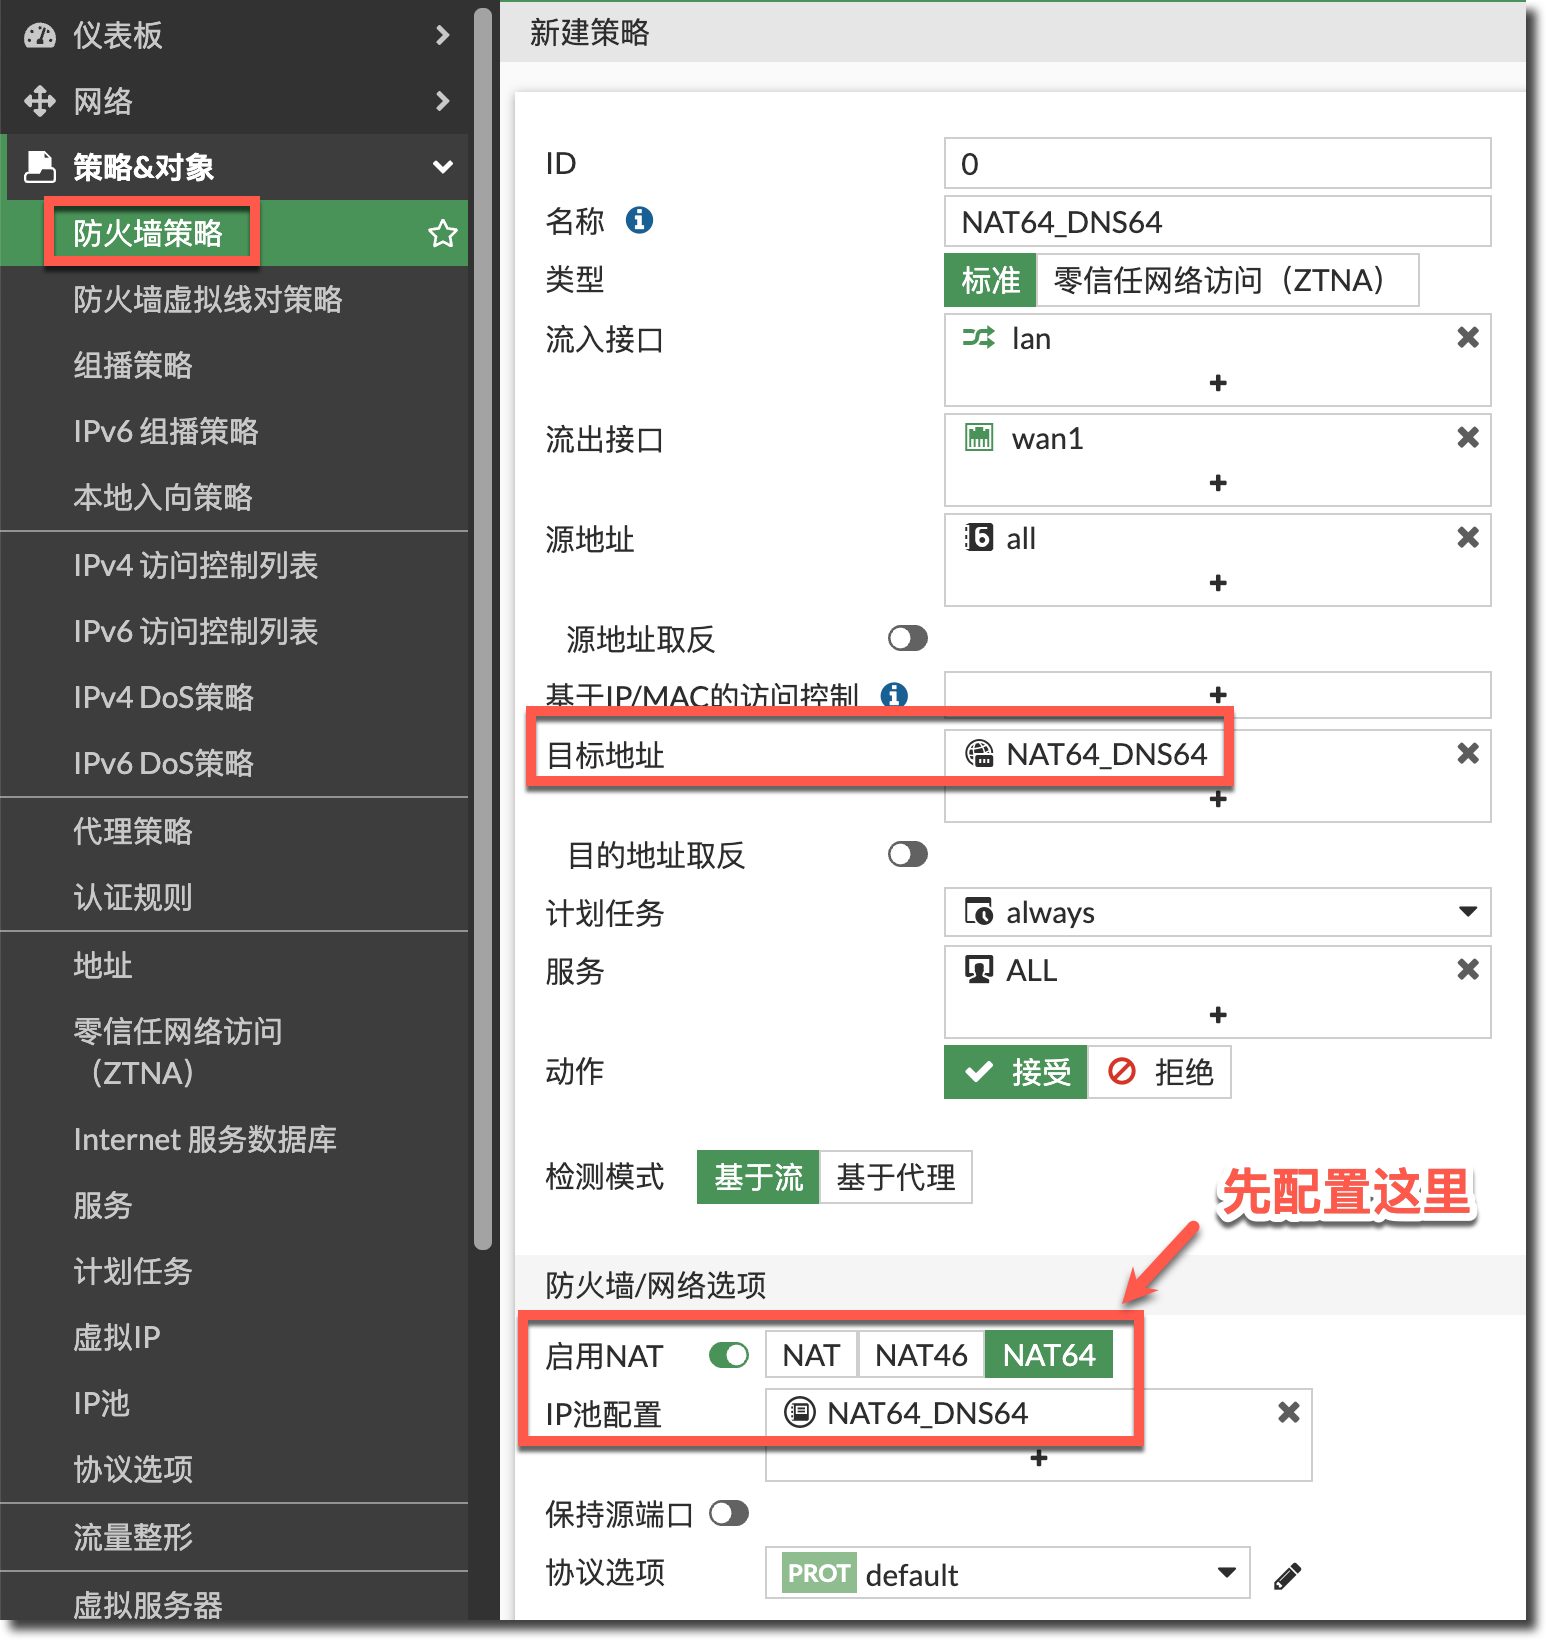
Task: Add an entry to 源地址 with plus
Action: pos(1217,583)
